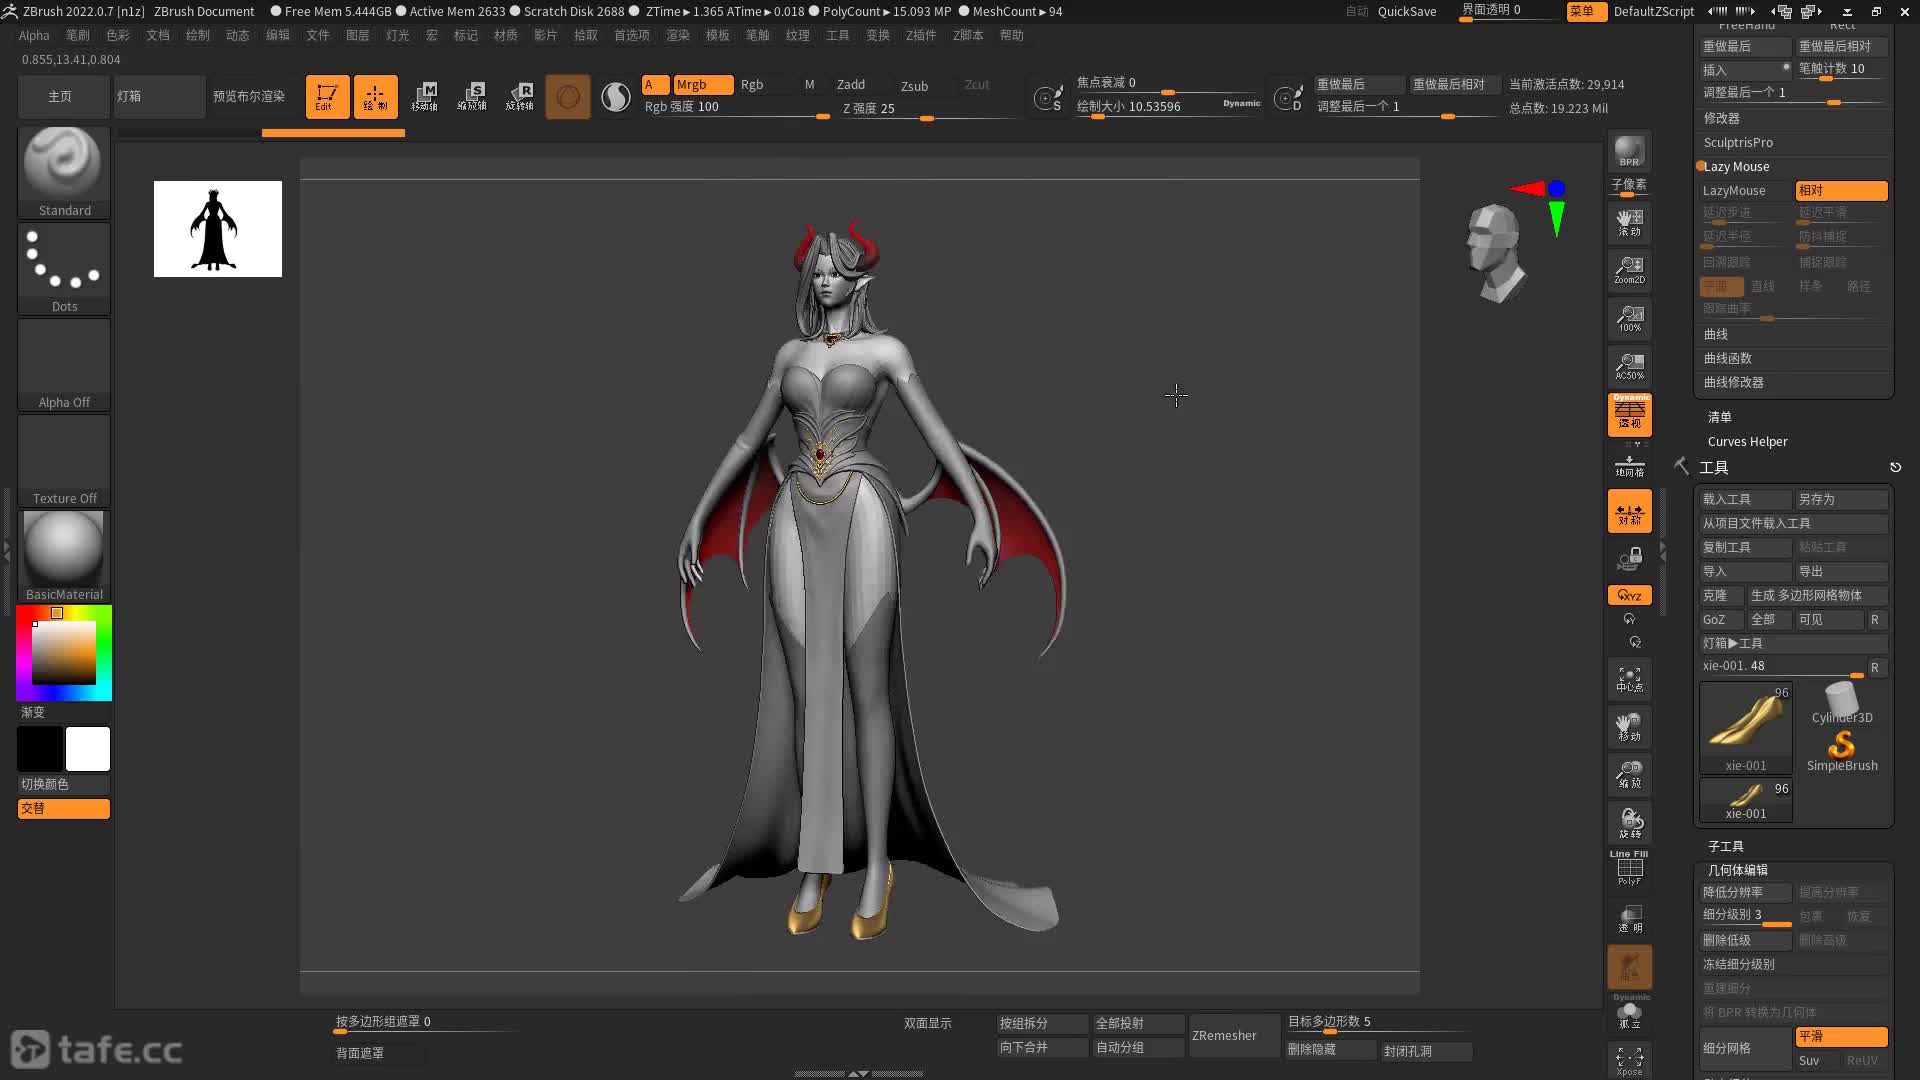Activate the Move gizmo tool icon
The image size is (1920, 1080).
(424, 97)
